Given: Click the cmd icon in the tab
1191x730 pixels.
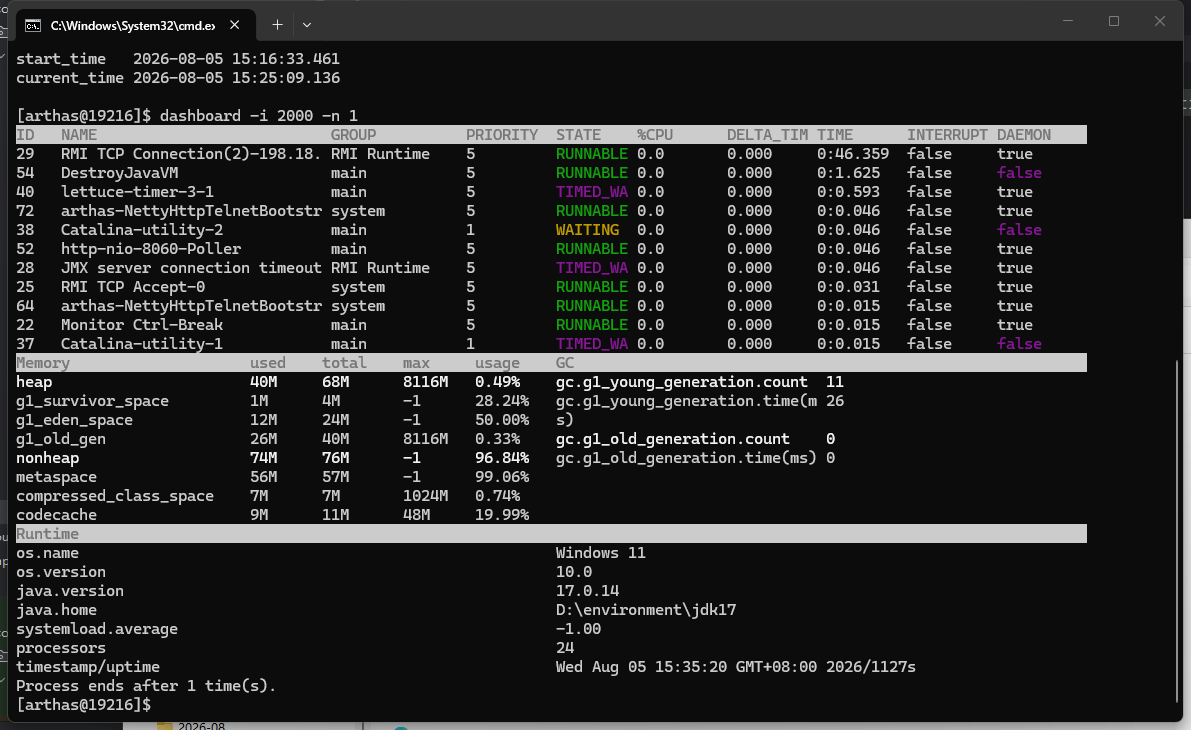Looking at the screenshot, I should tap(33, 26).
